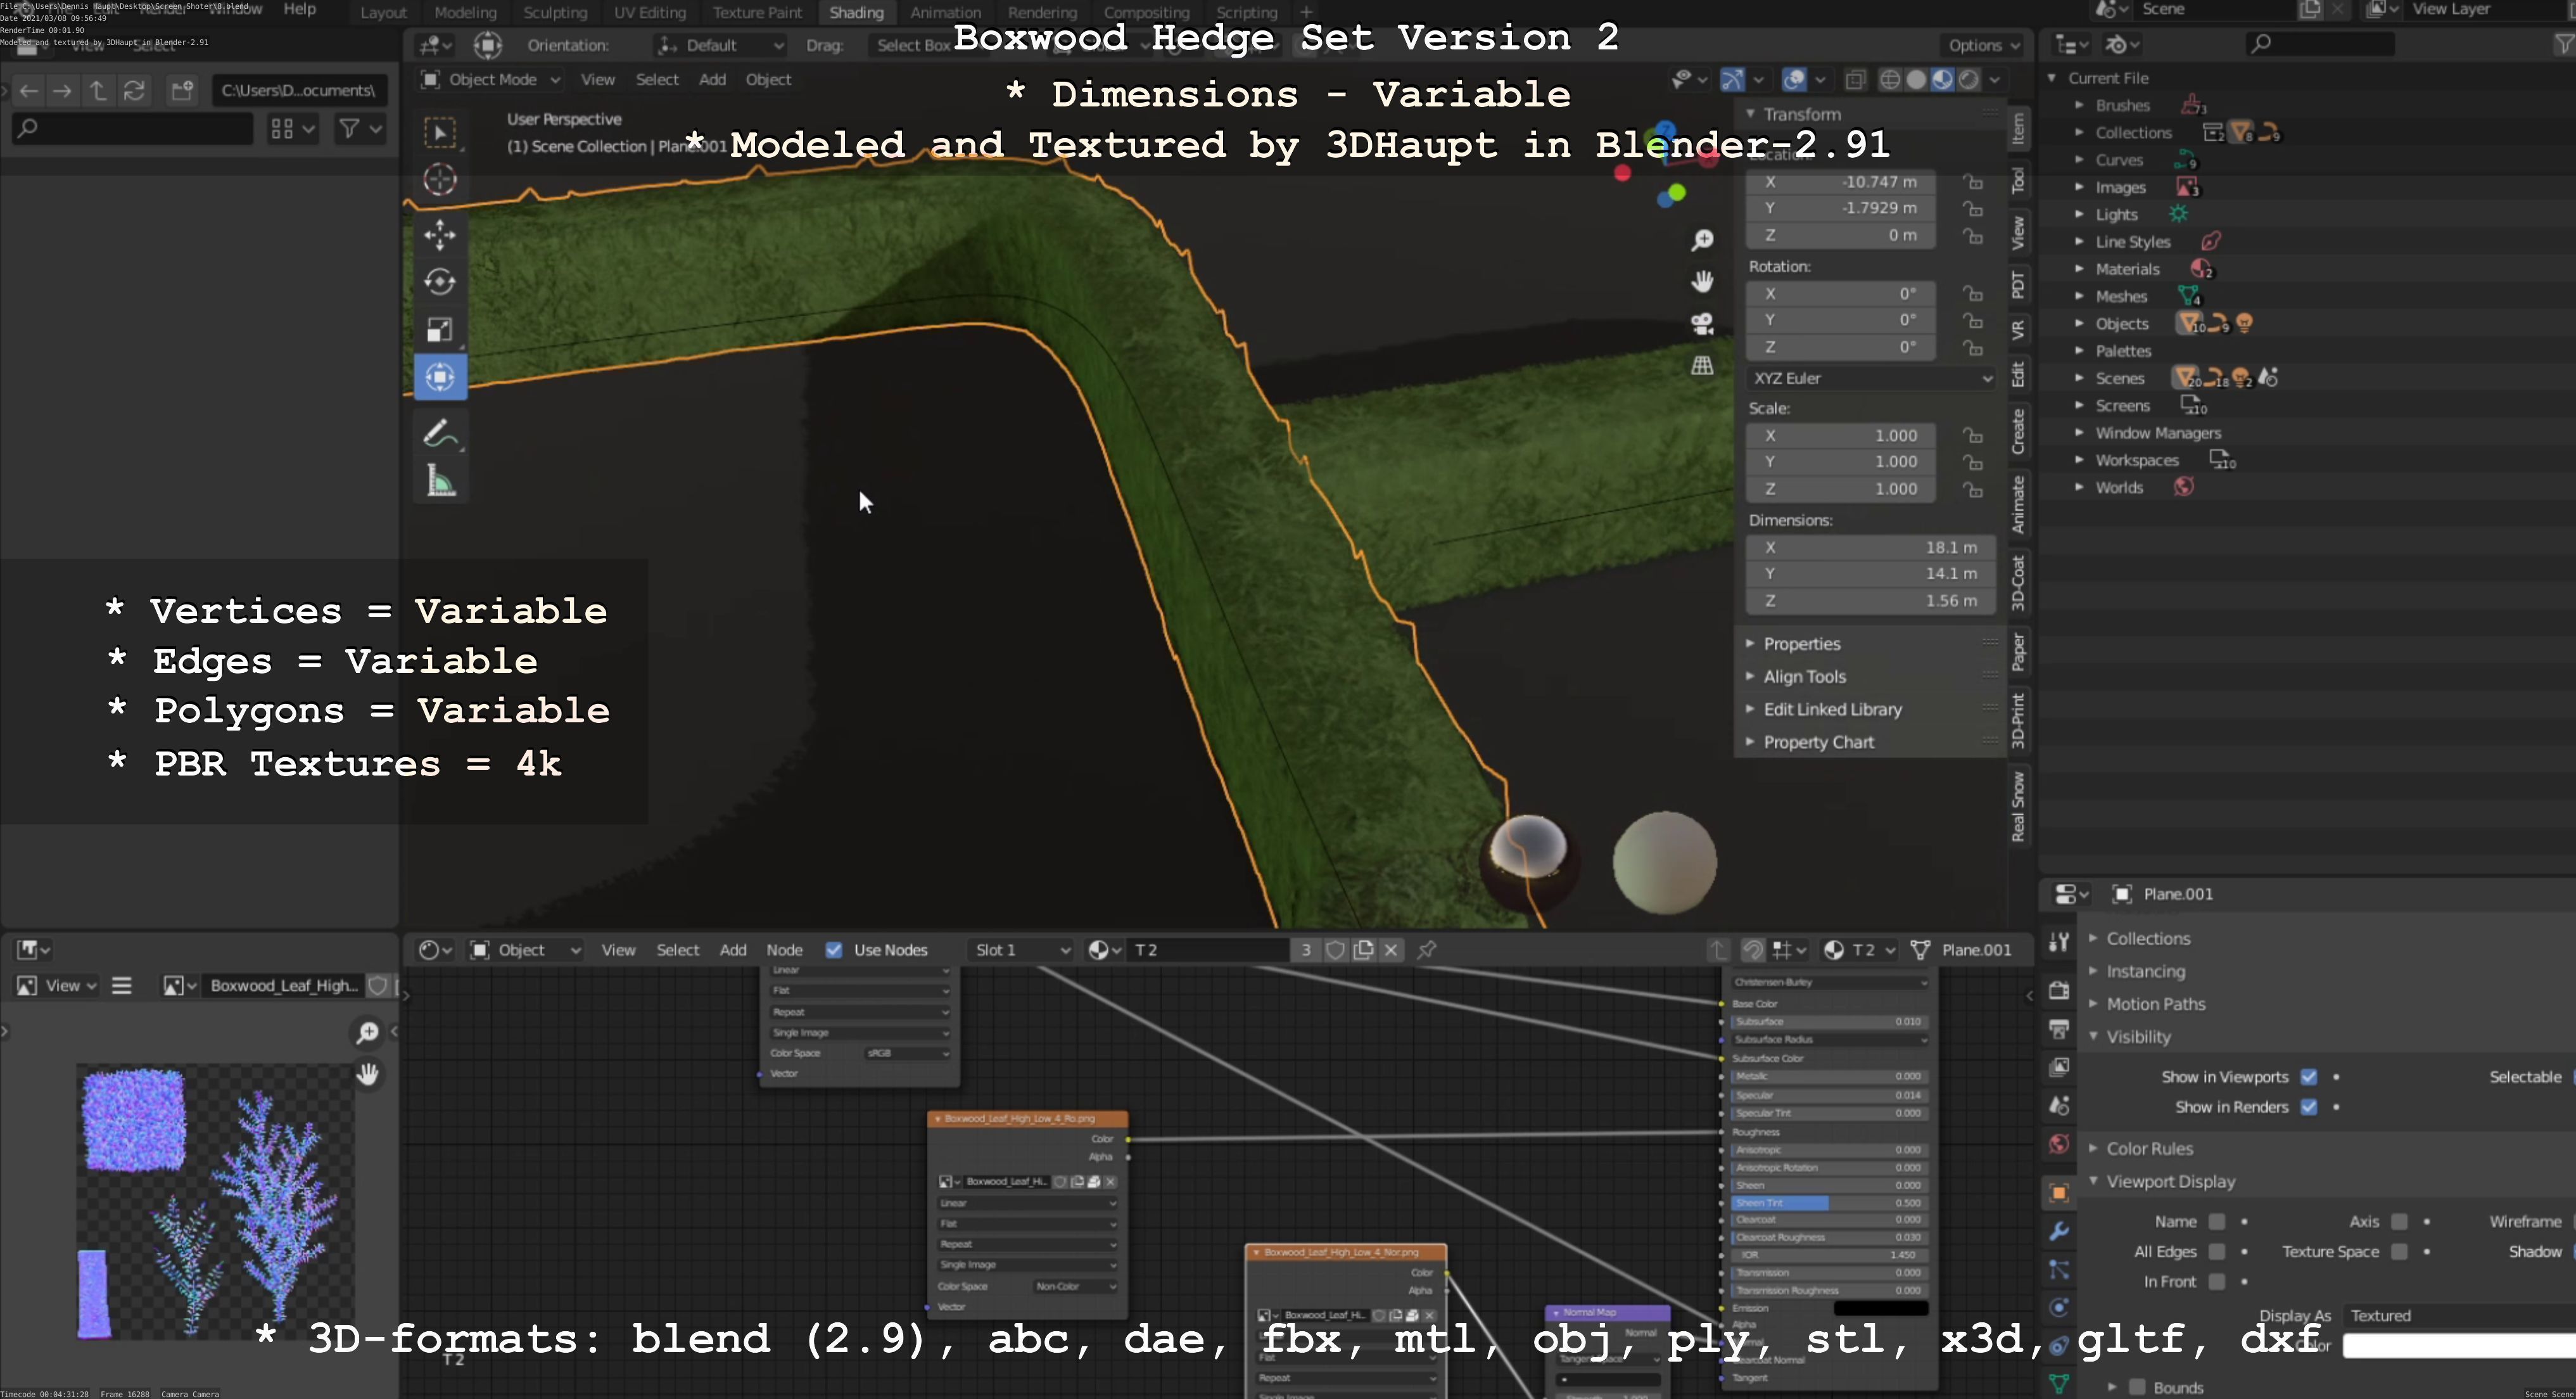Click Emission black color swatch
2576x1399 pixels.
pyautogui.click(x=1881, y=1309)
